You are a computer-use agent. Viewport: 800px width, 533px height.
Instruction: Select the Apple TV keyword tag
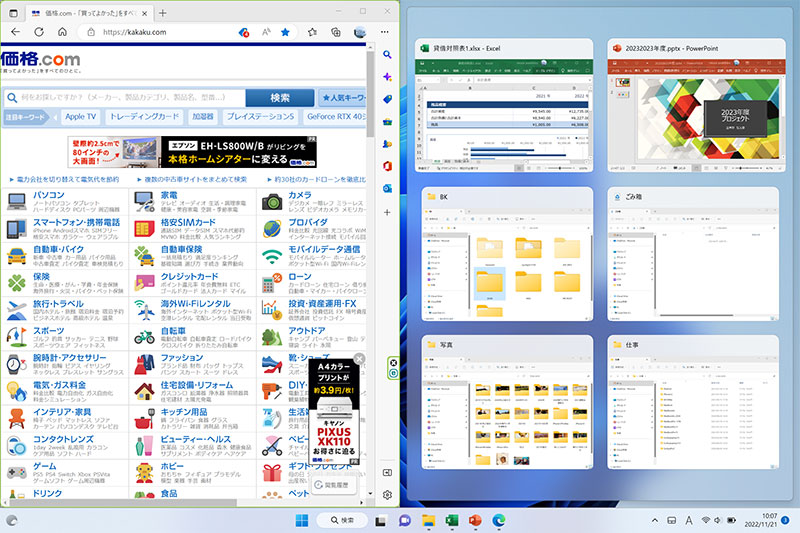pos(81,117)
